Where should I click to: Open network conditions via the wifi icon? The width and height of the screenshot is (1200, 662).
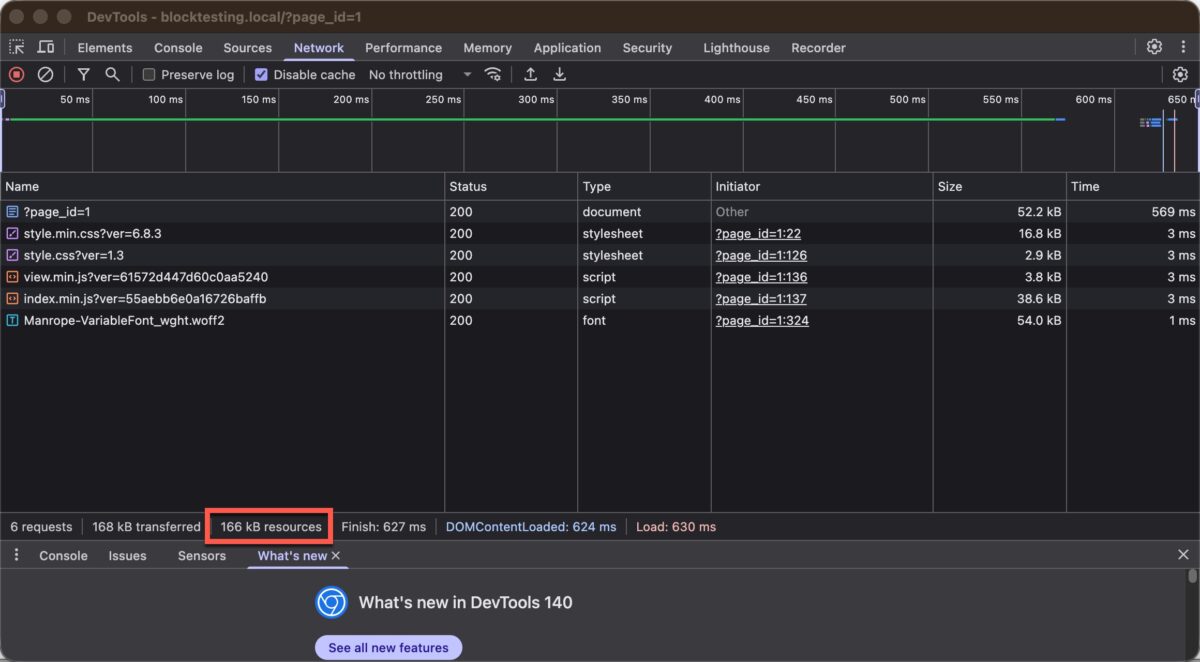click(x=493, y=74)
